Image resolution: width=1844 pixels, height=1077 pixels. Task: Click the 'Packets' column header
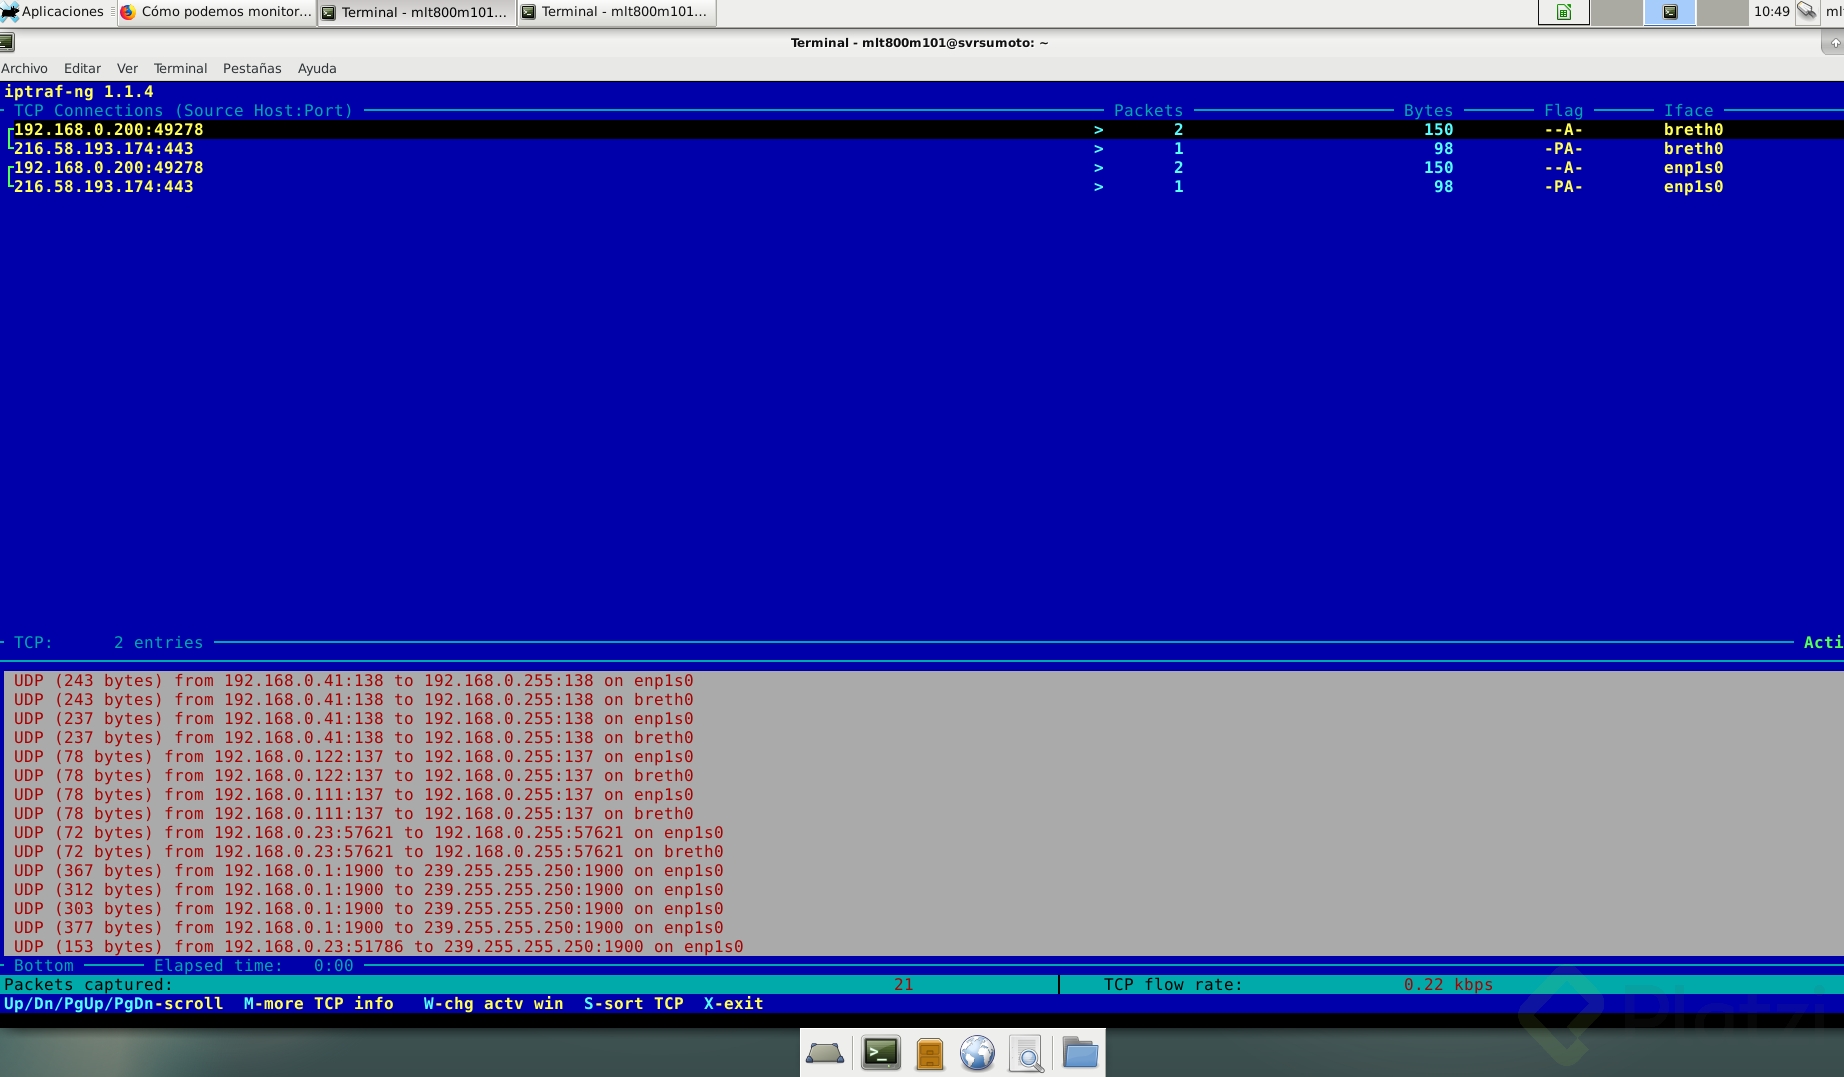click(1148, 110)
